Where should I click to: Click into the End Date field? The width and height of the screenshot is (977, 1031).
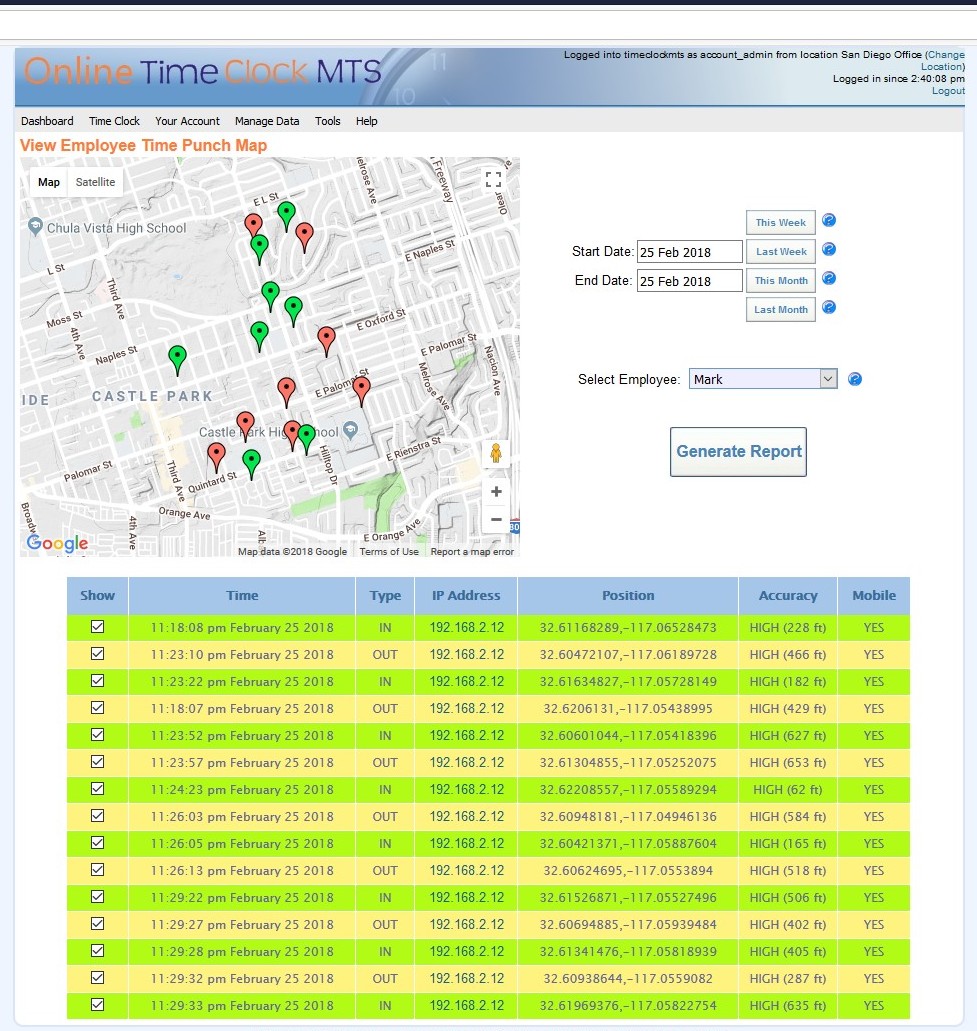[x=690, y=281]
